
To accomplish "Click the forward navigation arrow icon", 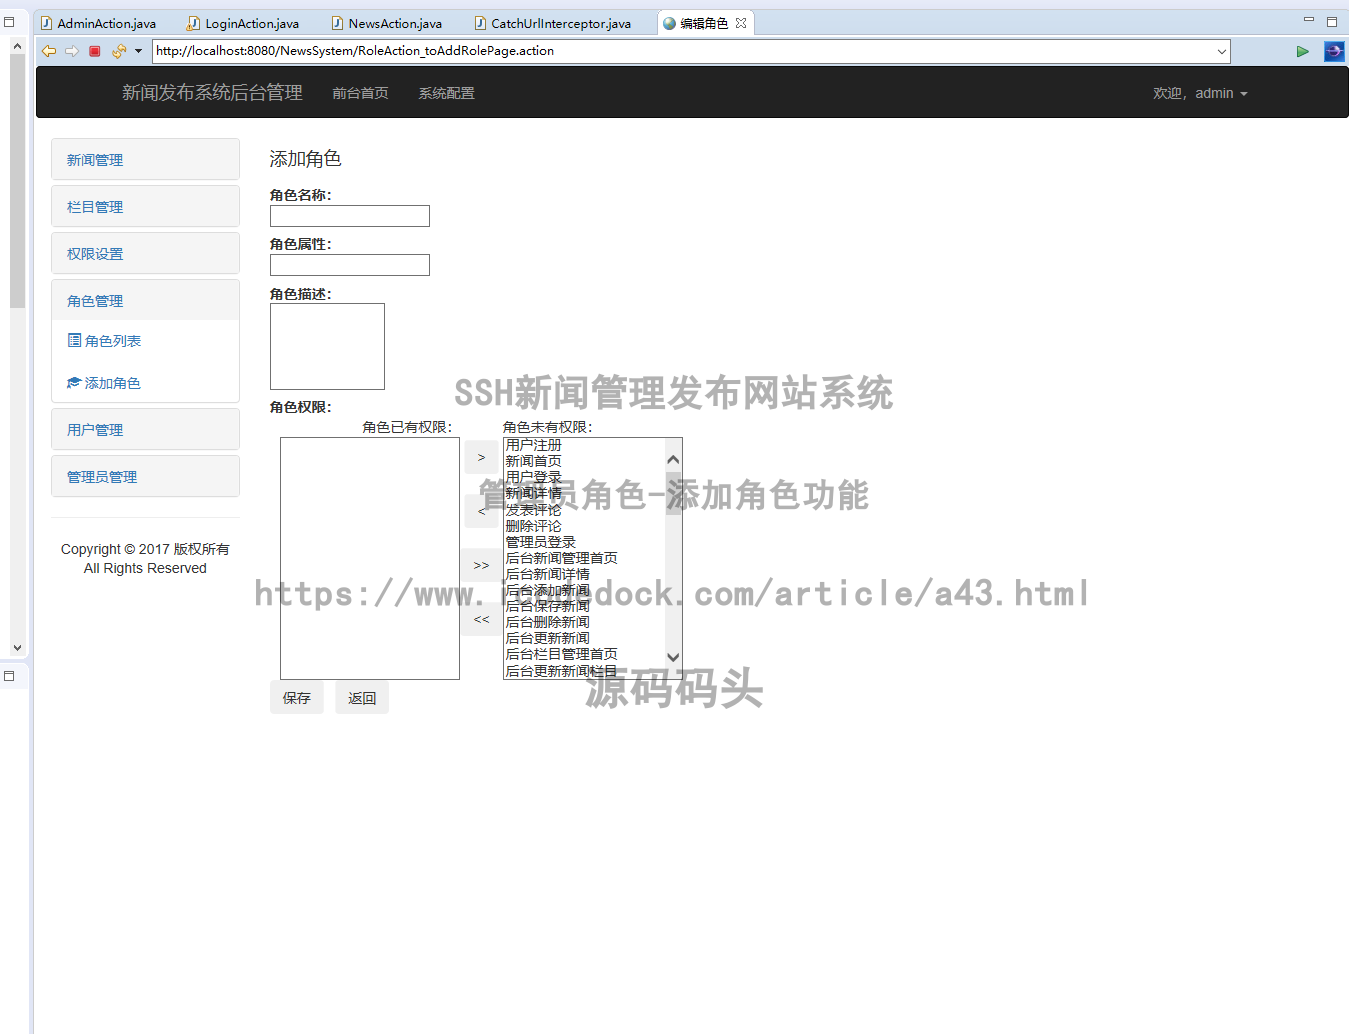I will click(x=70, y=51).
